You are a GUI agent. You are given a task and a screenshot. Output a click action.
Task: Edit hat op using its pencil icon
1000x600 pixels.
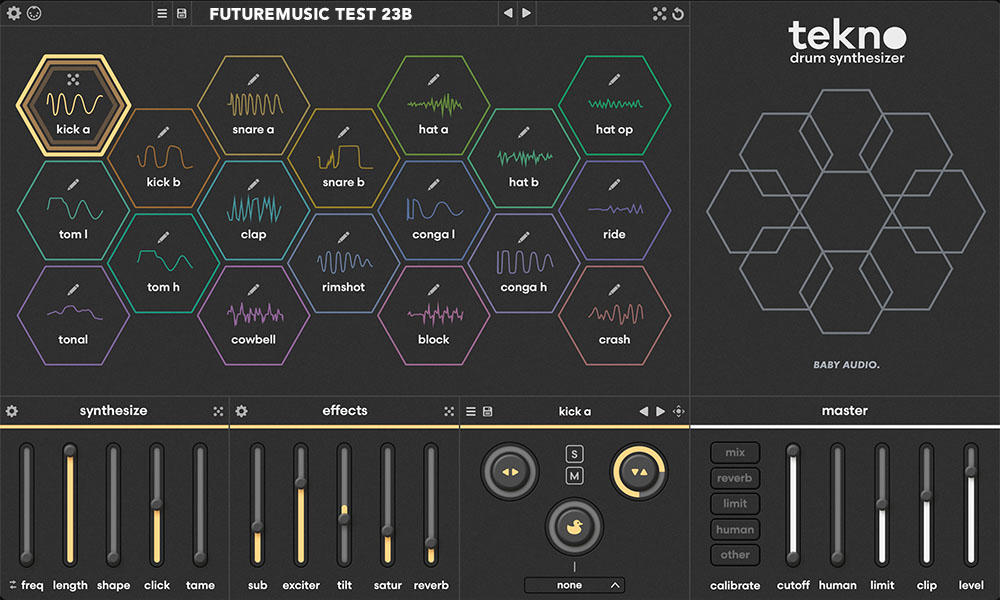point(614,79)
